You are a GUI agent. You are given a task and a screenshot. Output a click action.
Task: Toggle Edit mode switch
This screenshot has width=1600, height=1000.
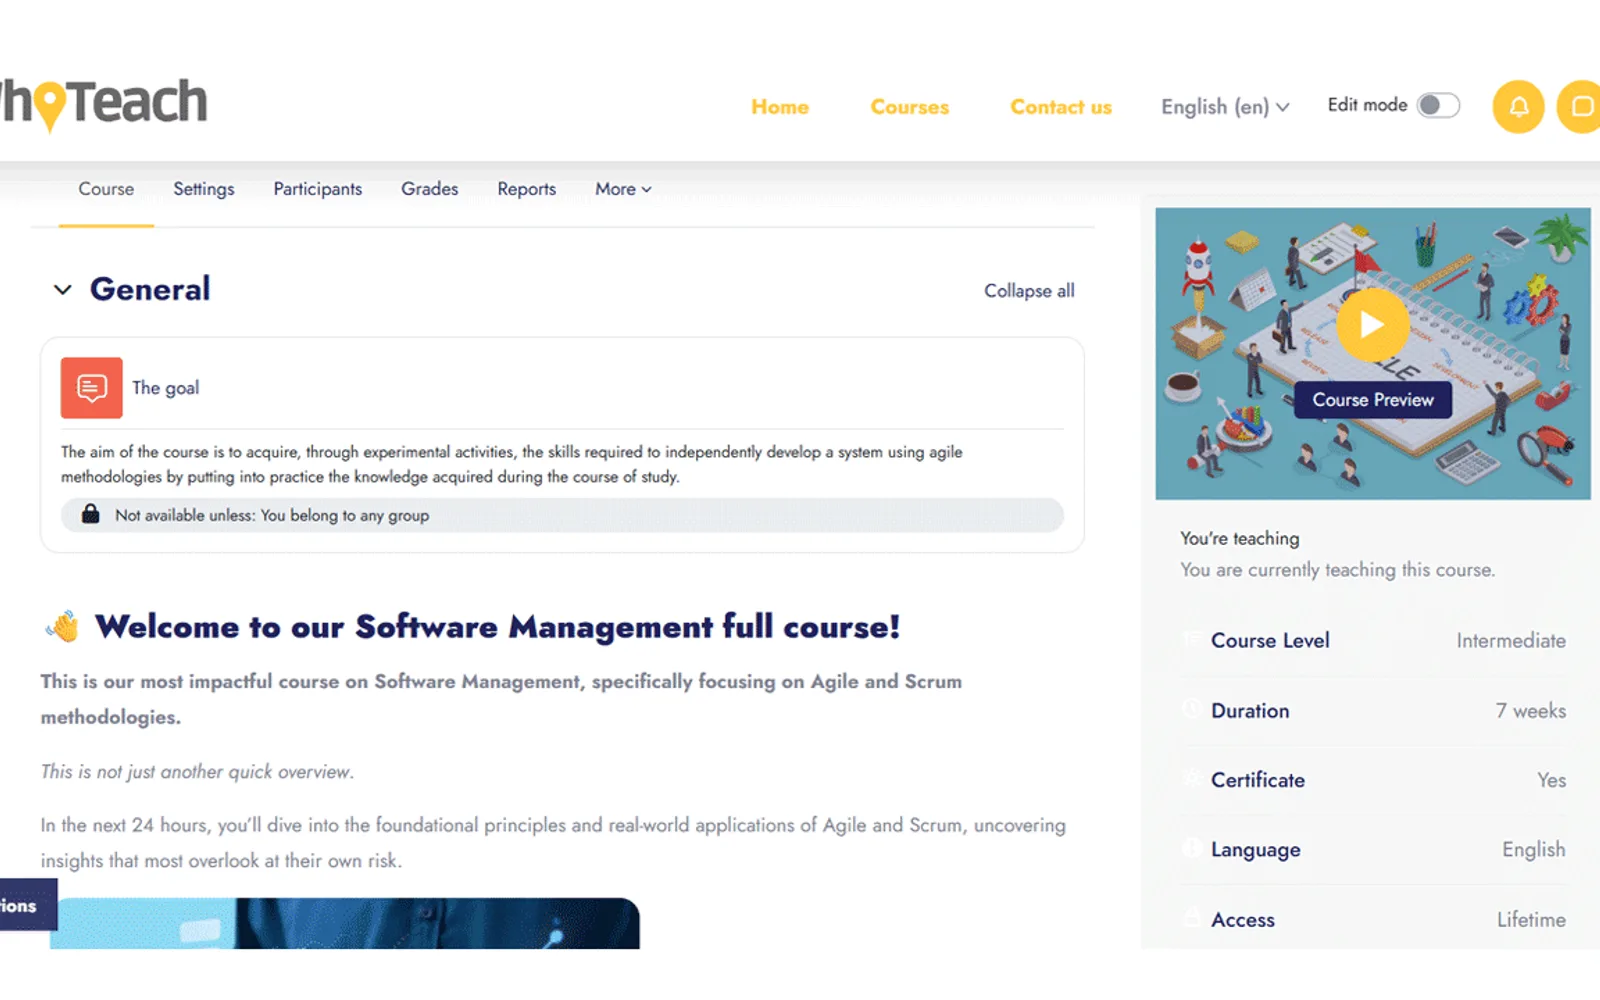pos(1438,105)
